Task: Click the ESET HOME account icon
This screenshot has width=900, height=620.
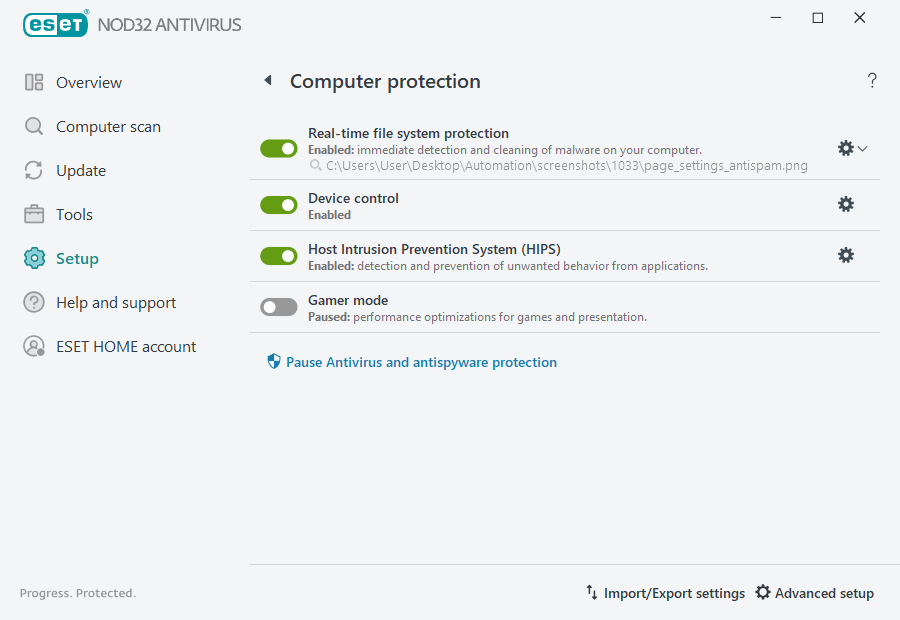Action: [x=34, y=347]
